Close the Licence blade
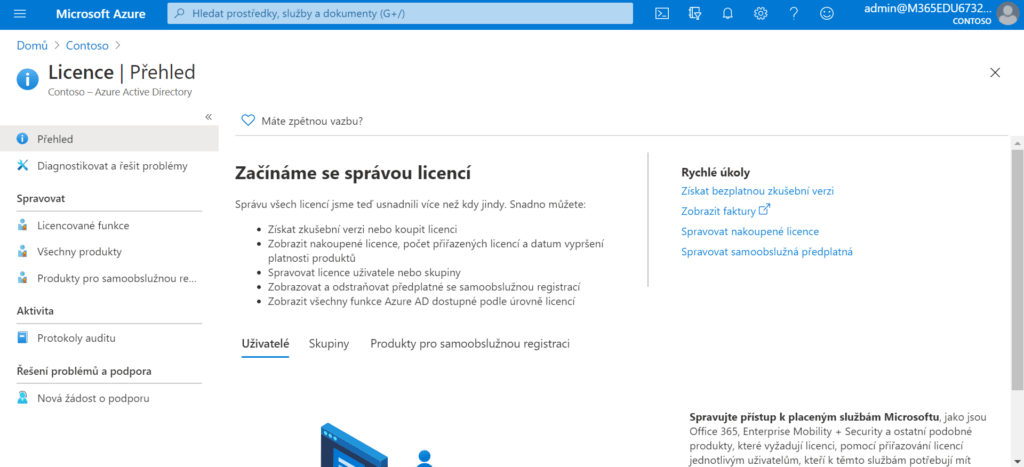This screenshot has height=467, width=1024. pos(995,72)
